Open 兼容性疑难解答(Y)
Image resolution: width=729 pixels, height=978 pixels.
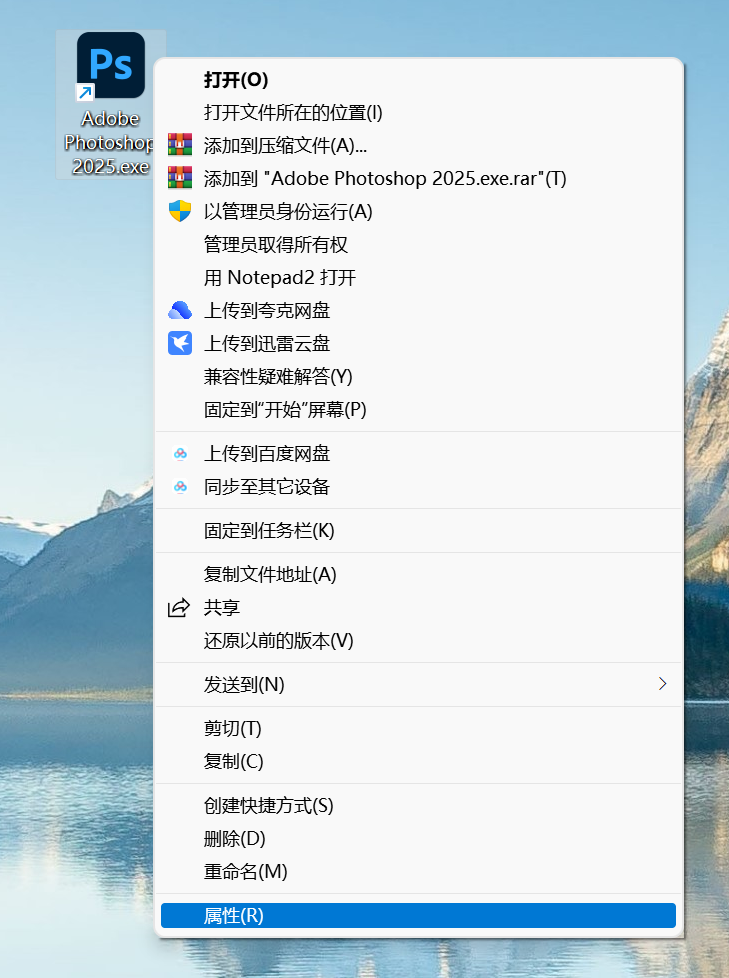click(x=418, y=377)
